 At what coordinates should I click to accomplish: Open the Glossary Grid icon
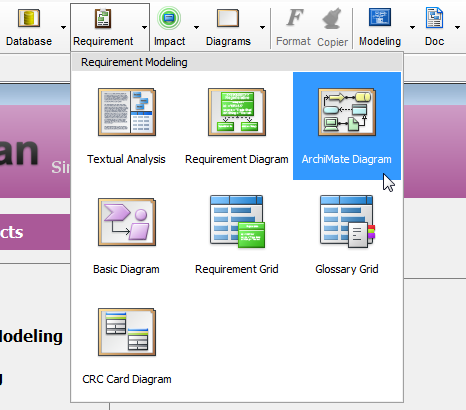coord(347,222)
